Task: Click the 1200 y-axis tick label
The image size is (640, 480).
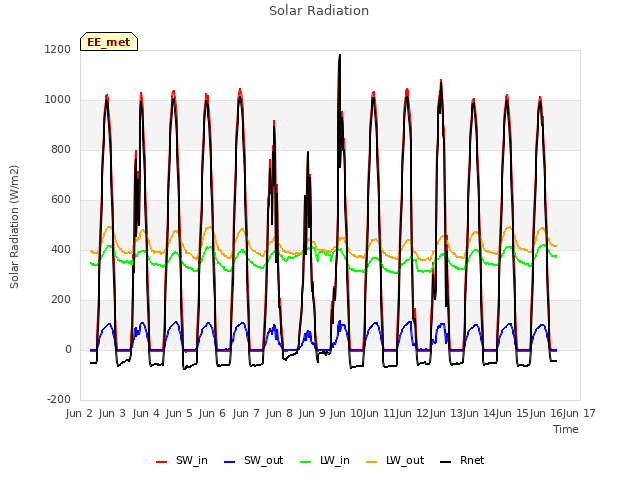Action: [x=58, y=50]
